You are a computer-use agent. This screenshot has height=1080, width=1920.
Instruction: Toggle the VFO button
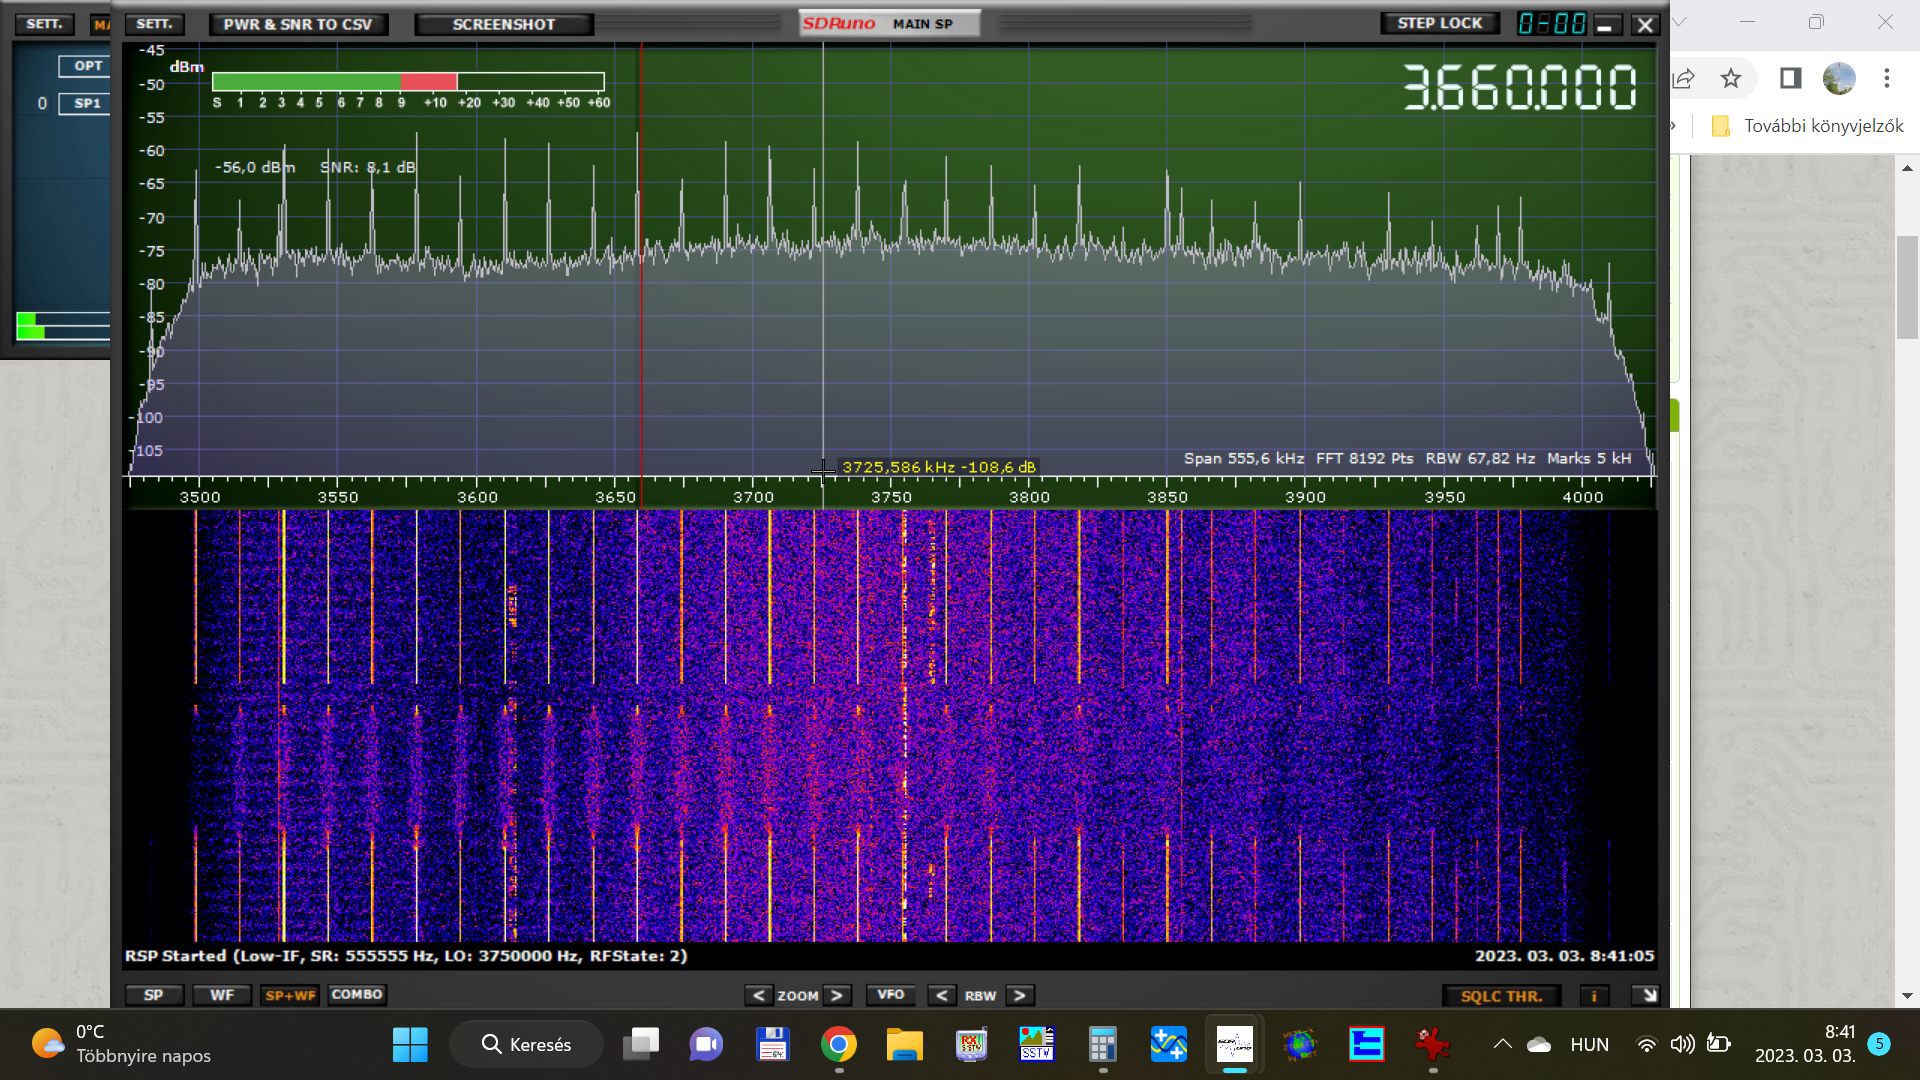click(x=890, y=995)
